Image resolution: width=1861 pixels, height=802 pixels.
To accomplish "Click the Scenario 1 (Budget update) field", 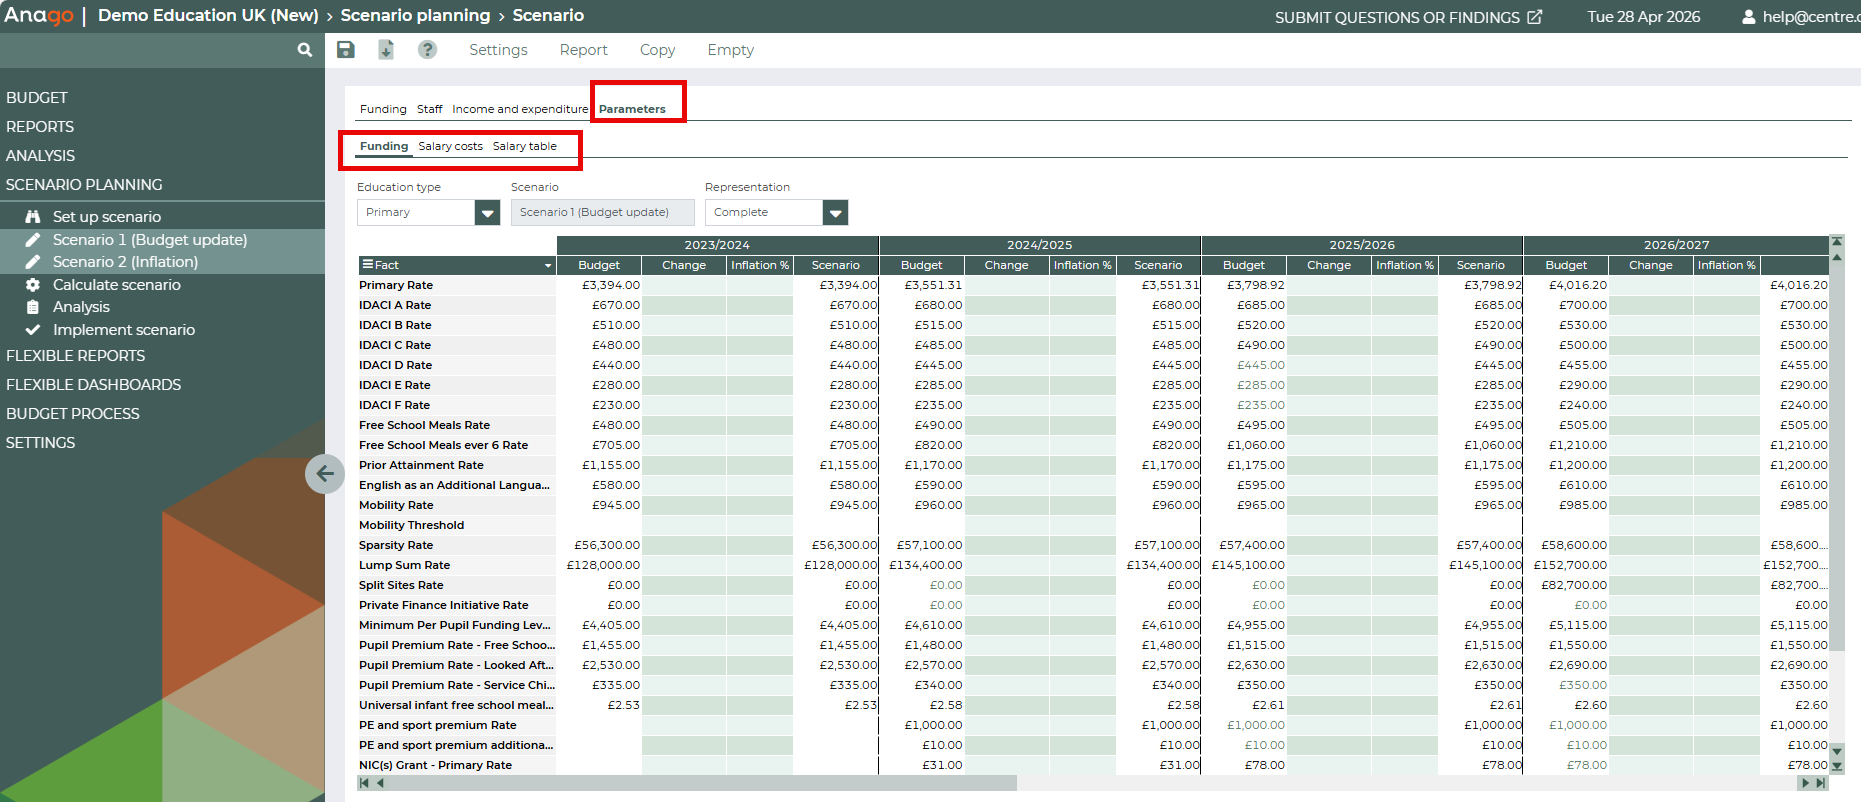I will pos(602,213).
